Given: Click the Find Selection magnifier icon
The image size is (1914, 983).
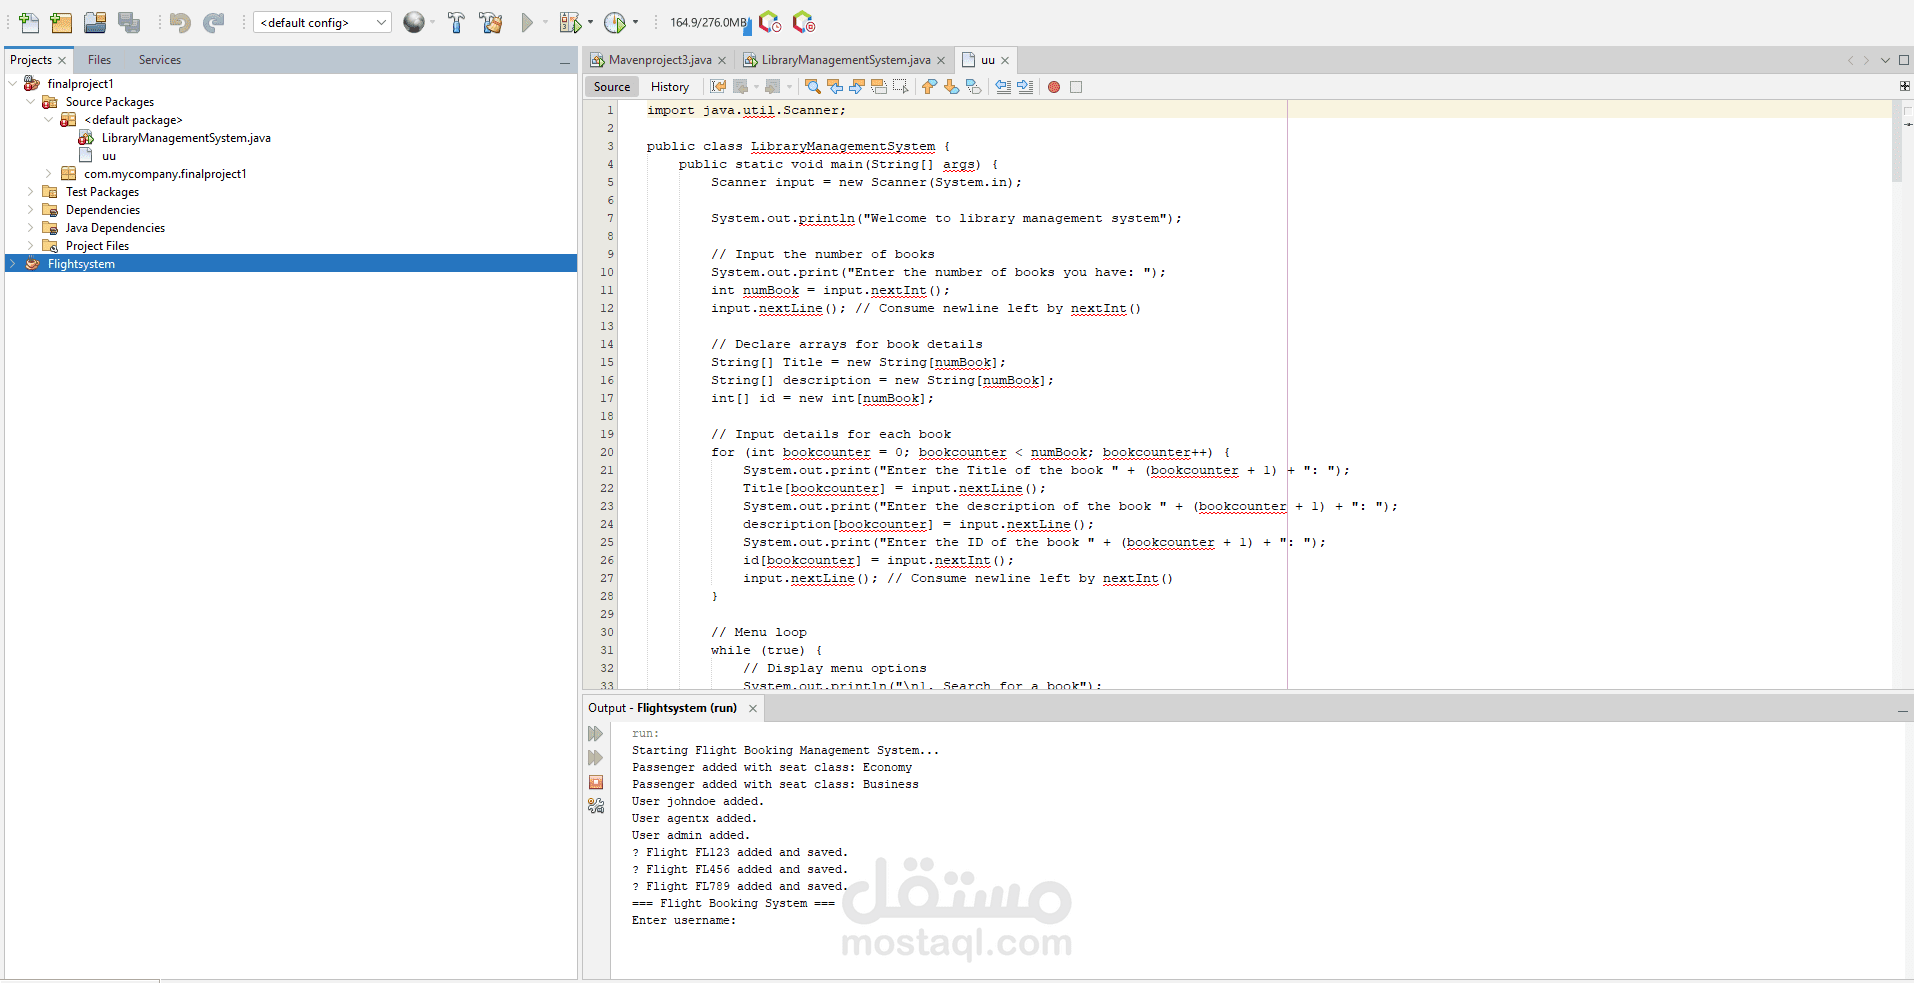Looking at the screenshot, I should [813, 87].
